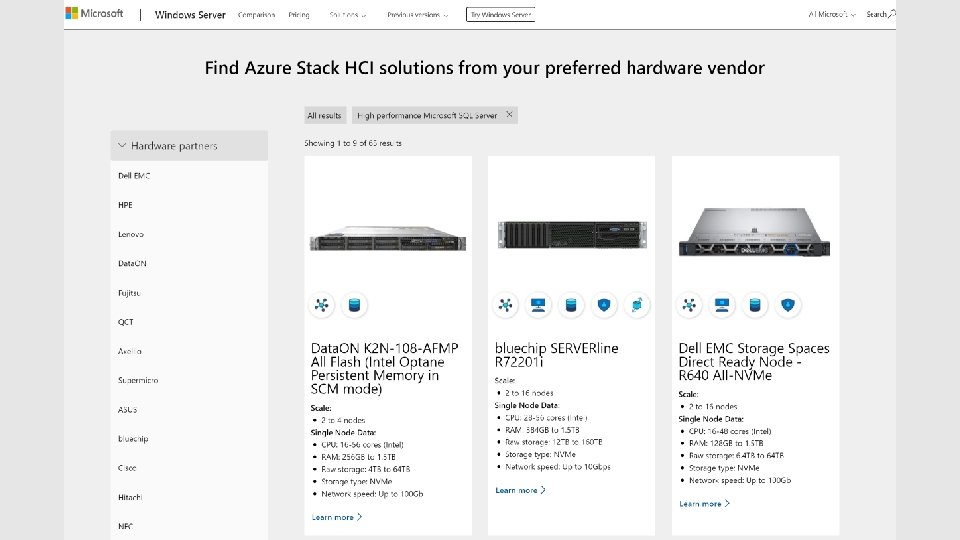The image size is (960, 540).
Task: Click the search magnifier icon in the header
Action: click(x=891, y=14)
